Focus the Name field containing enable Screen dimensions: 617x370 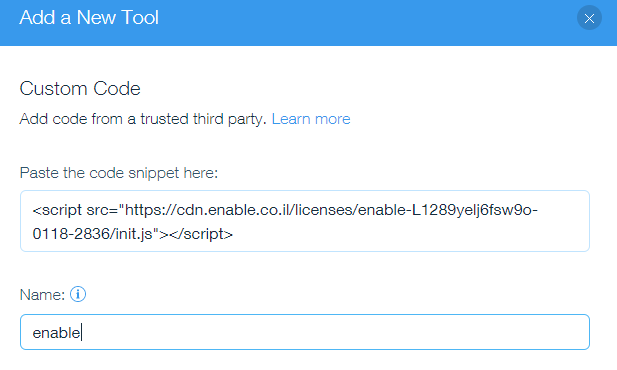tap(305, 332)
